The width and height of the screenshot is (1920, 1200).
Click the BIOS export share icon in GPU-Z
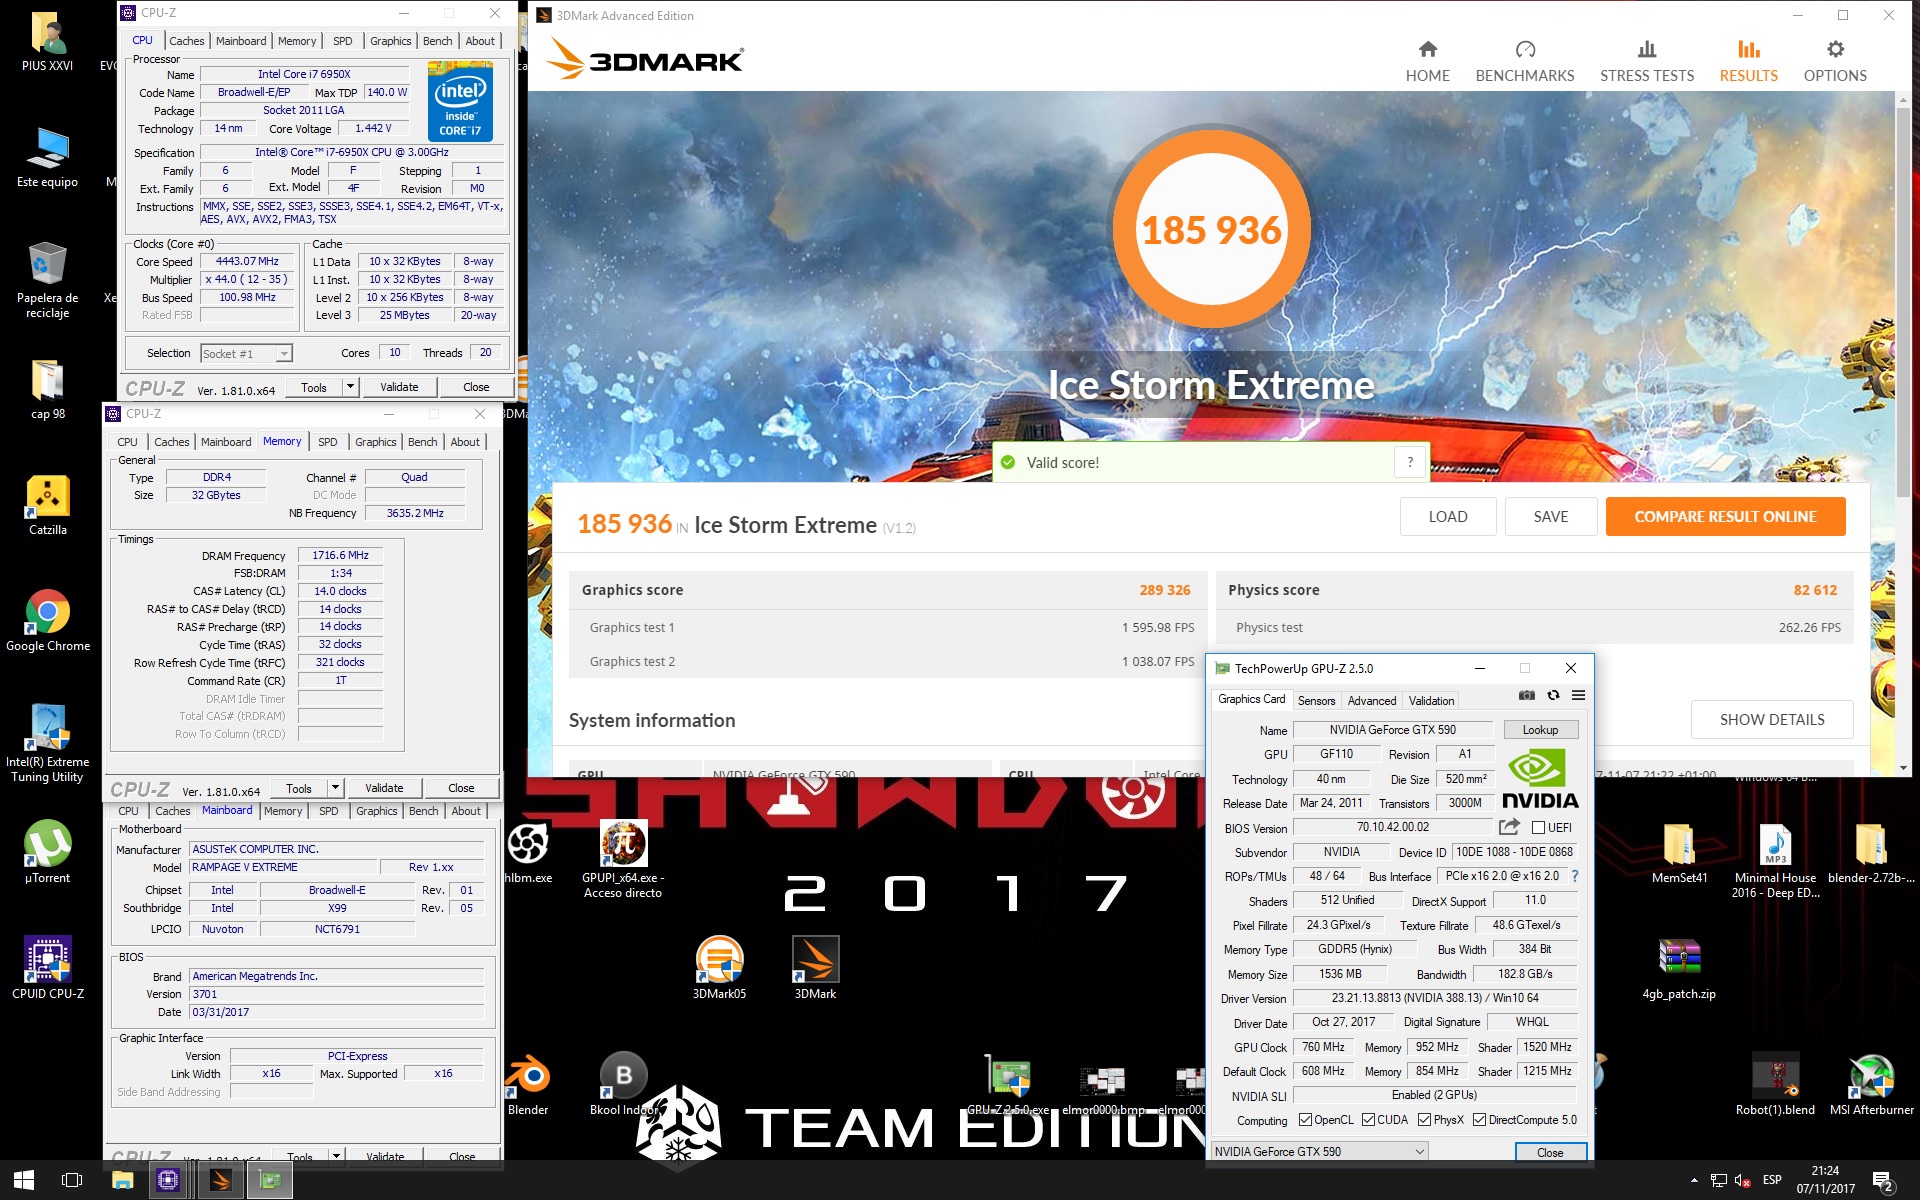[x=1509, y=827]
